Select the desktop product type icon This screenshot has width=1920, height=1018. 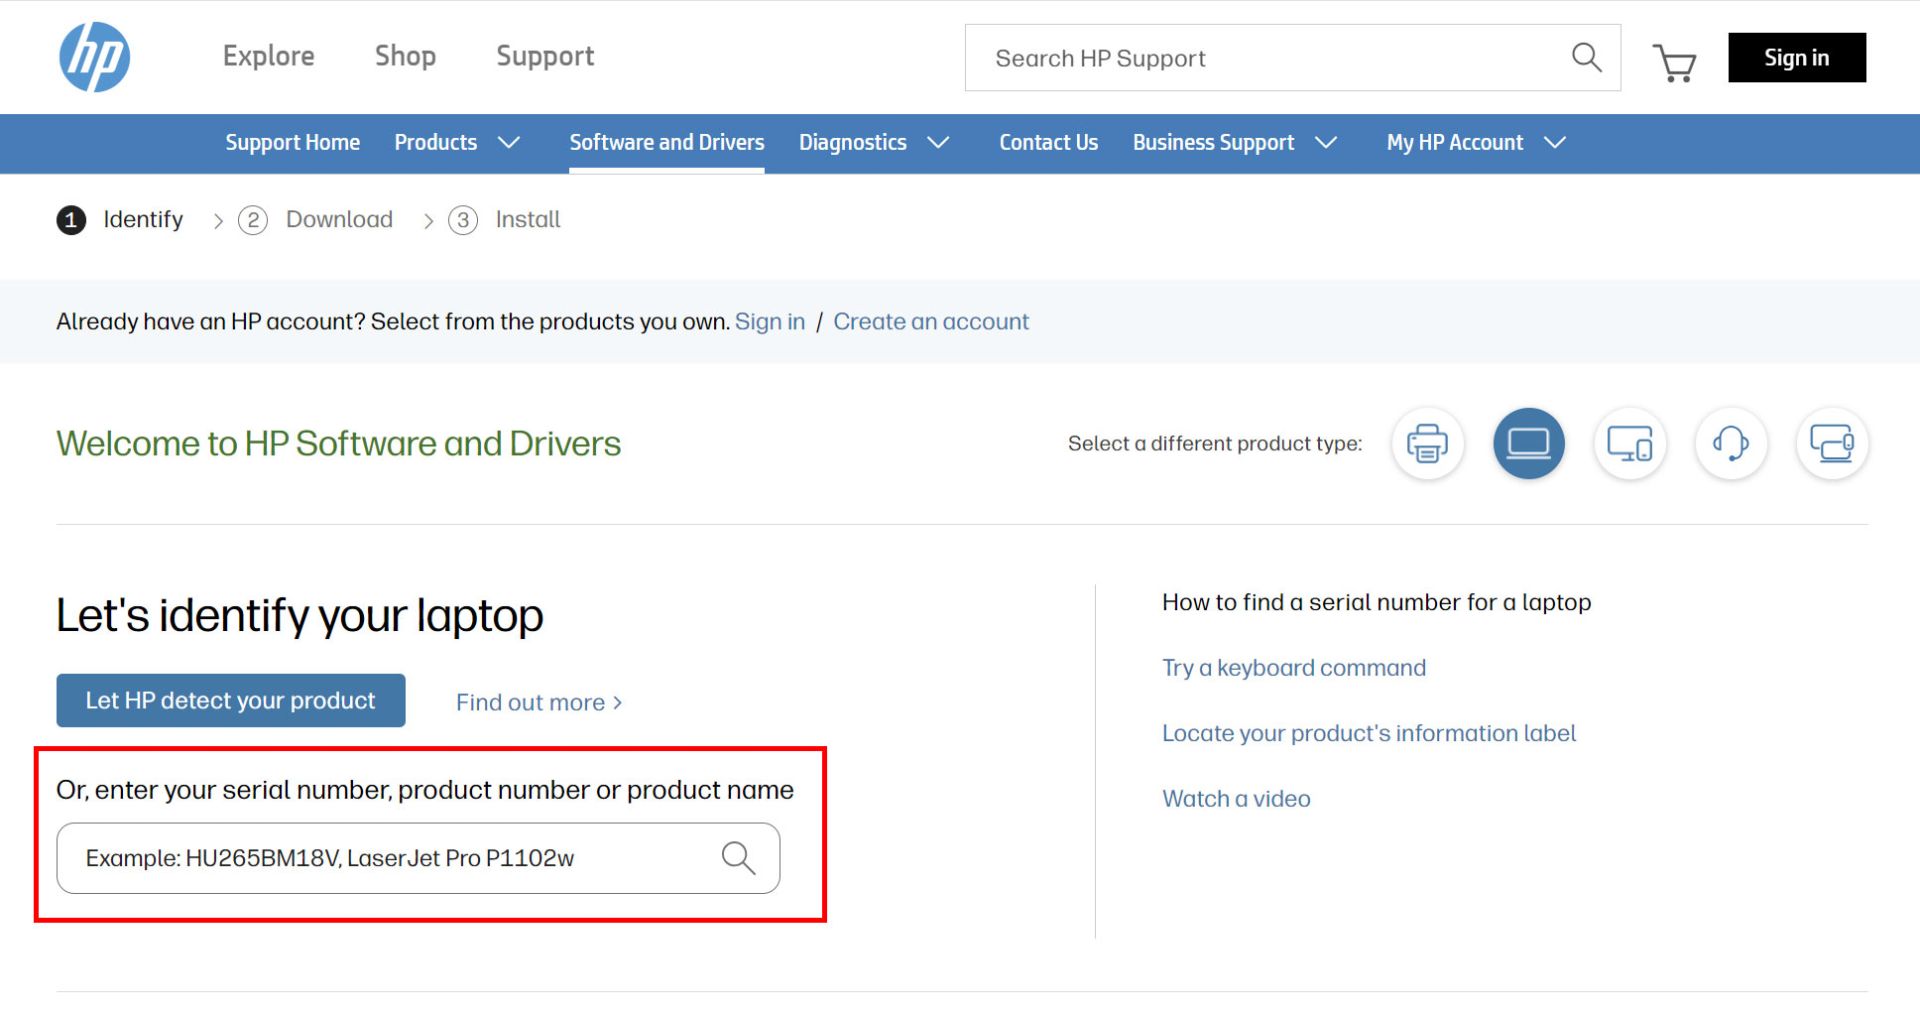(x=1629, y=443)
